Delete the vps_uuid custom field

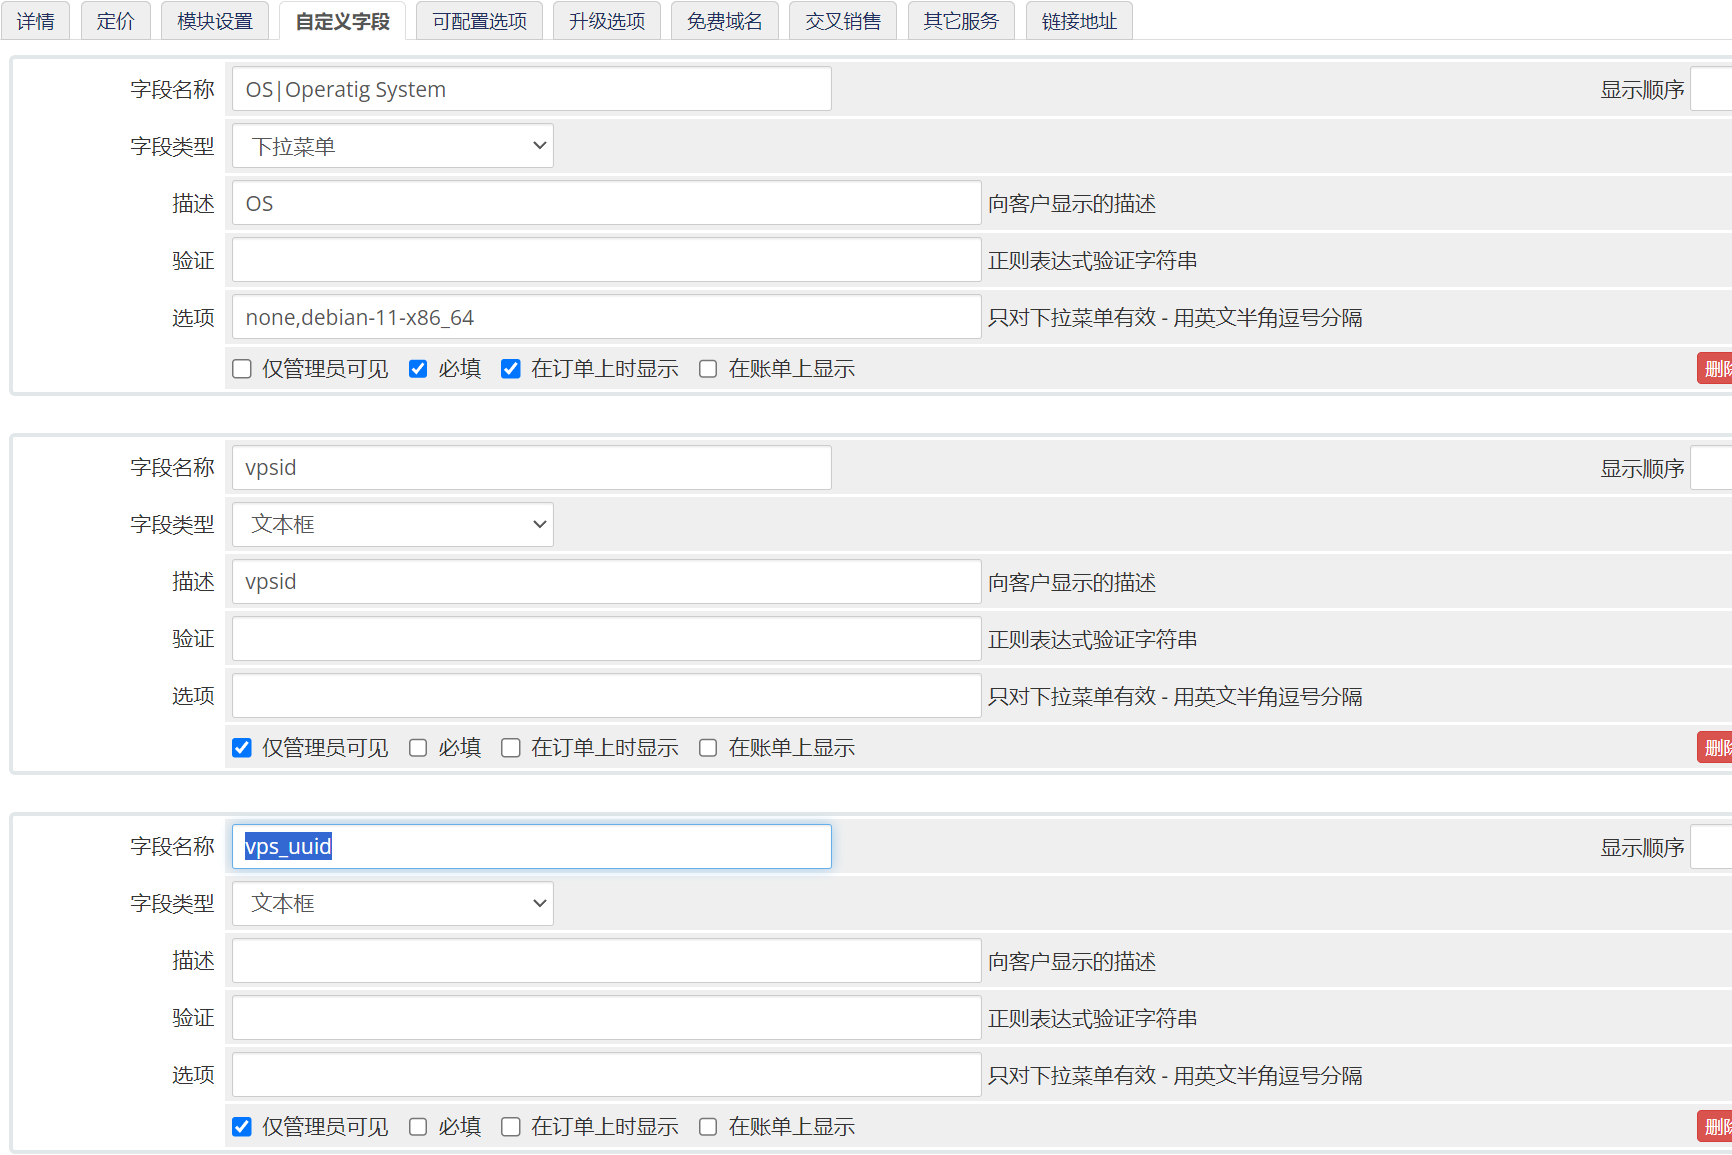point(1714,1126)
